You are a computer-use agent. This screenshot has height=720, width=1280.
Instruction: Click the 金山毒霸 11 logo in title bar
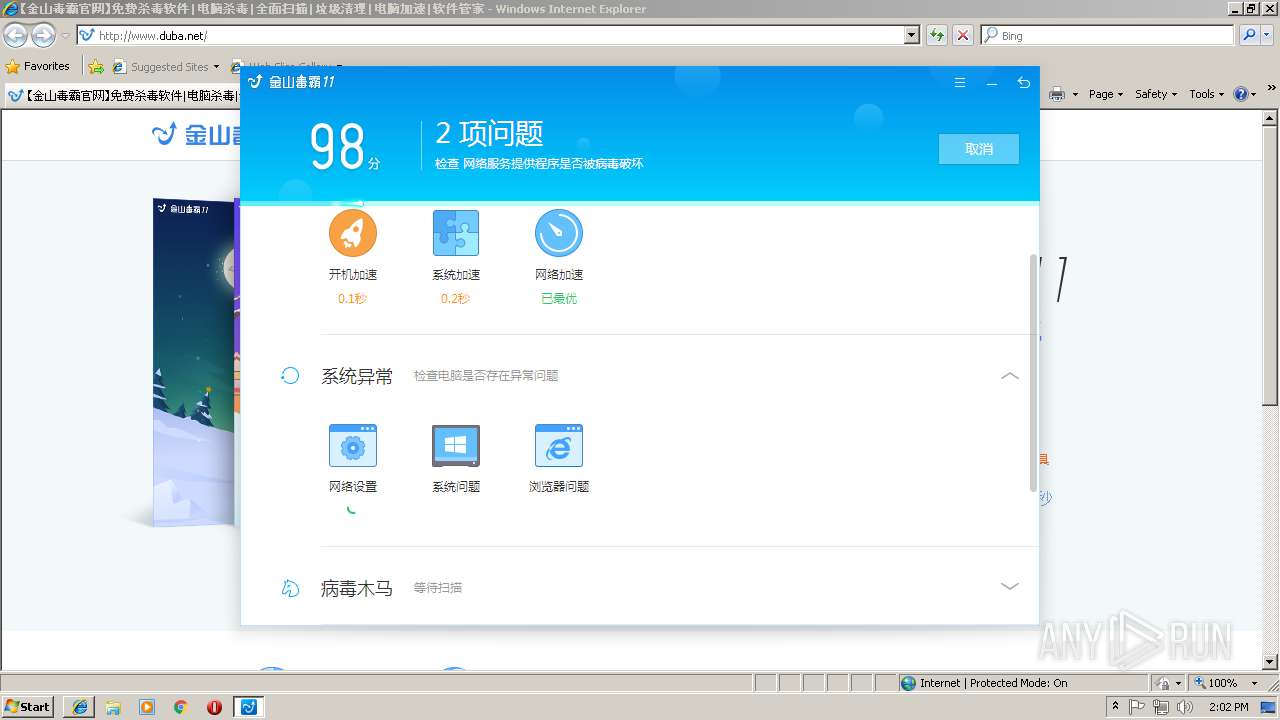point(292,82)
